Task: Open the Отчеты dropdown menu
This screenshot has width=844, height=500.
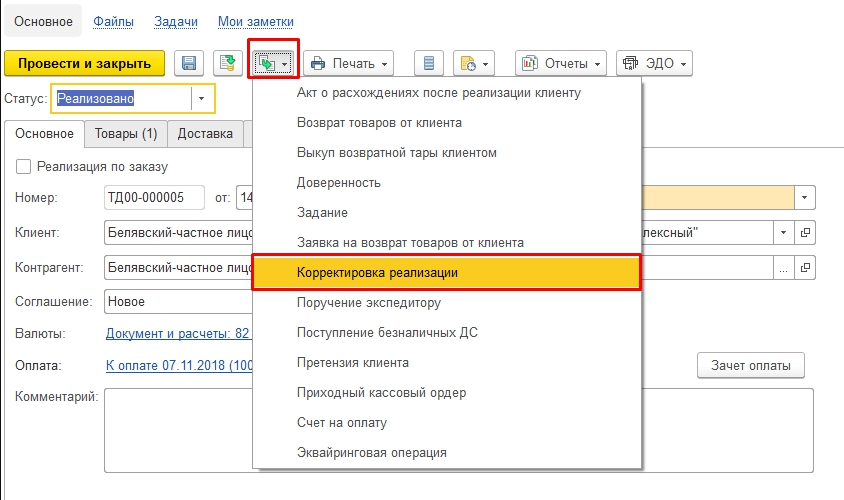Action: [x=561, y=63]
